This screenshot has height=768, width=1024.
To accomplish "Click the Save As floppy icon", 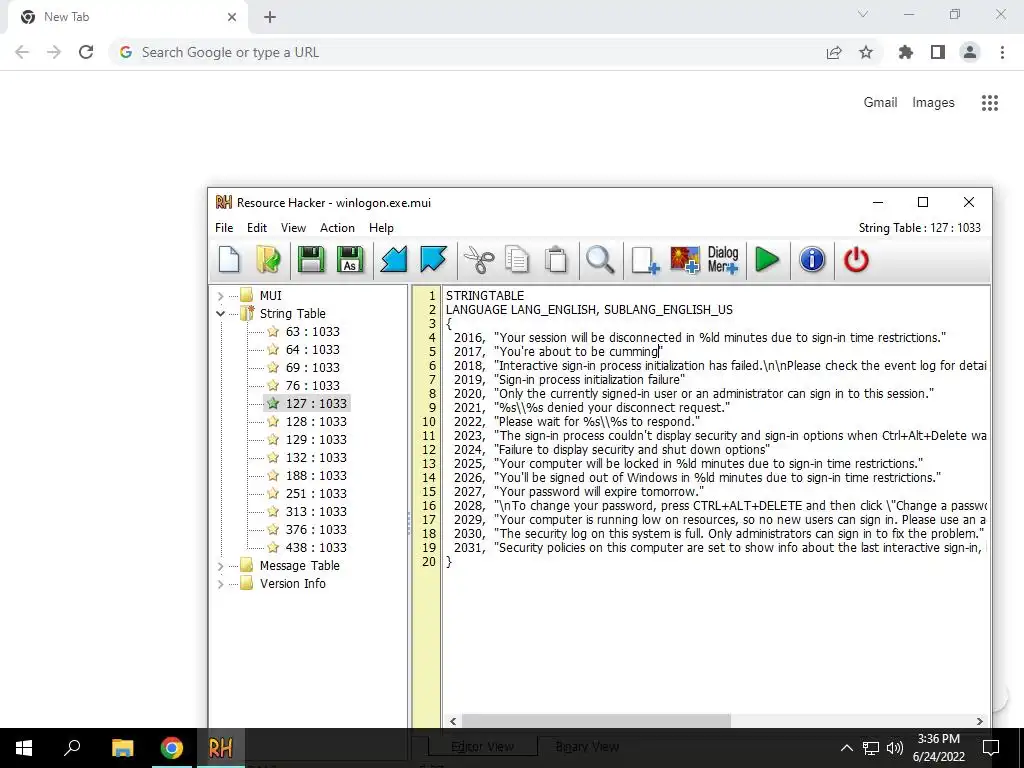I will pos(350,260).
